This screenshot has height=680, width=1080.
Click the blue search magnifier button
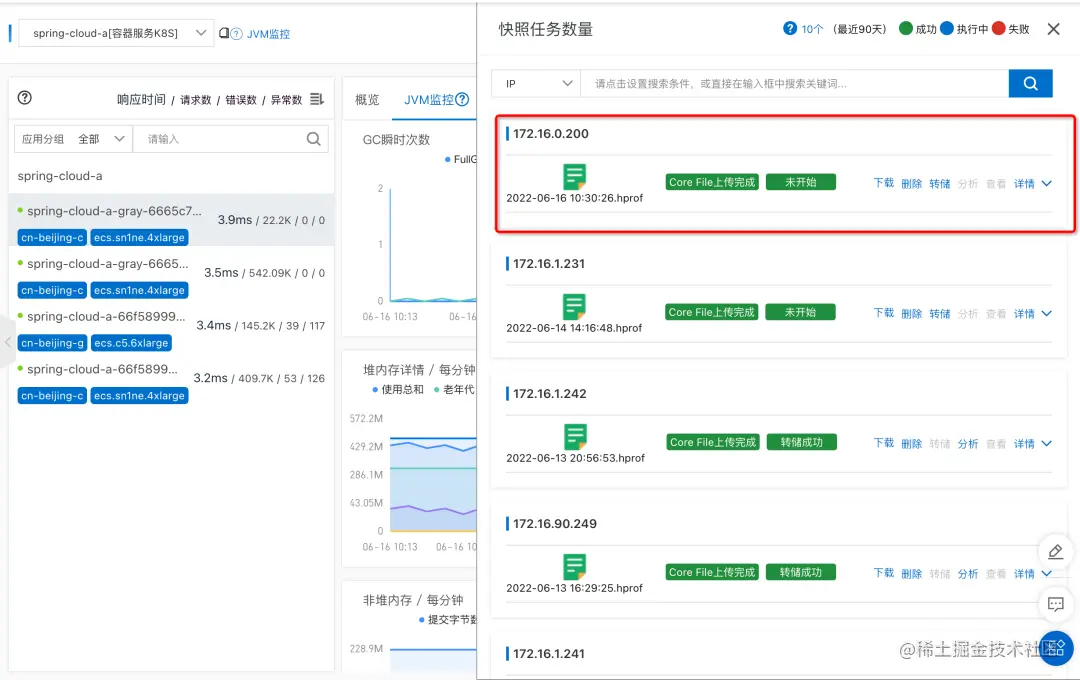tap(1030, 83)
